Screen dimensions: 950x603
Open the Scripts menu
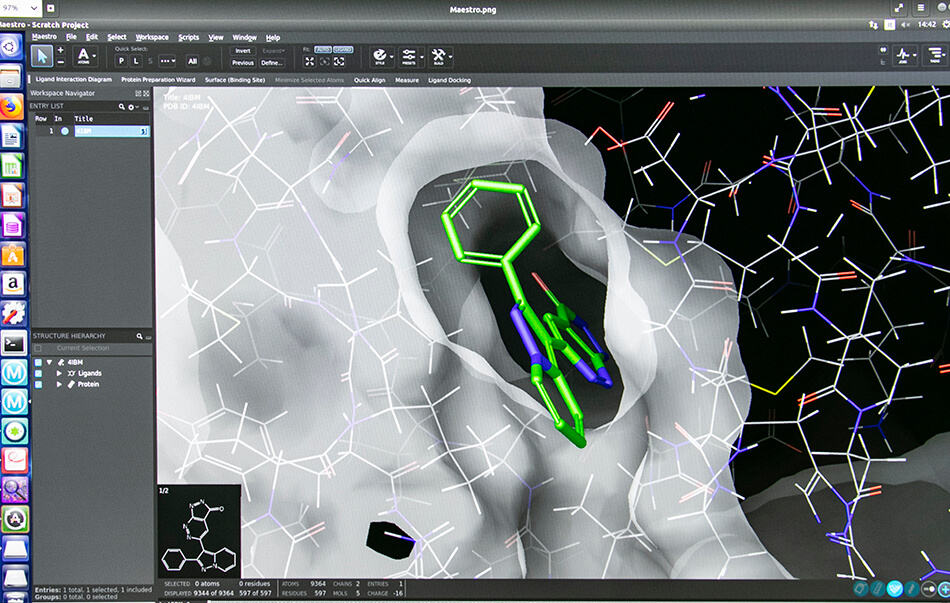click(x=188, y=37)
